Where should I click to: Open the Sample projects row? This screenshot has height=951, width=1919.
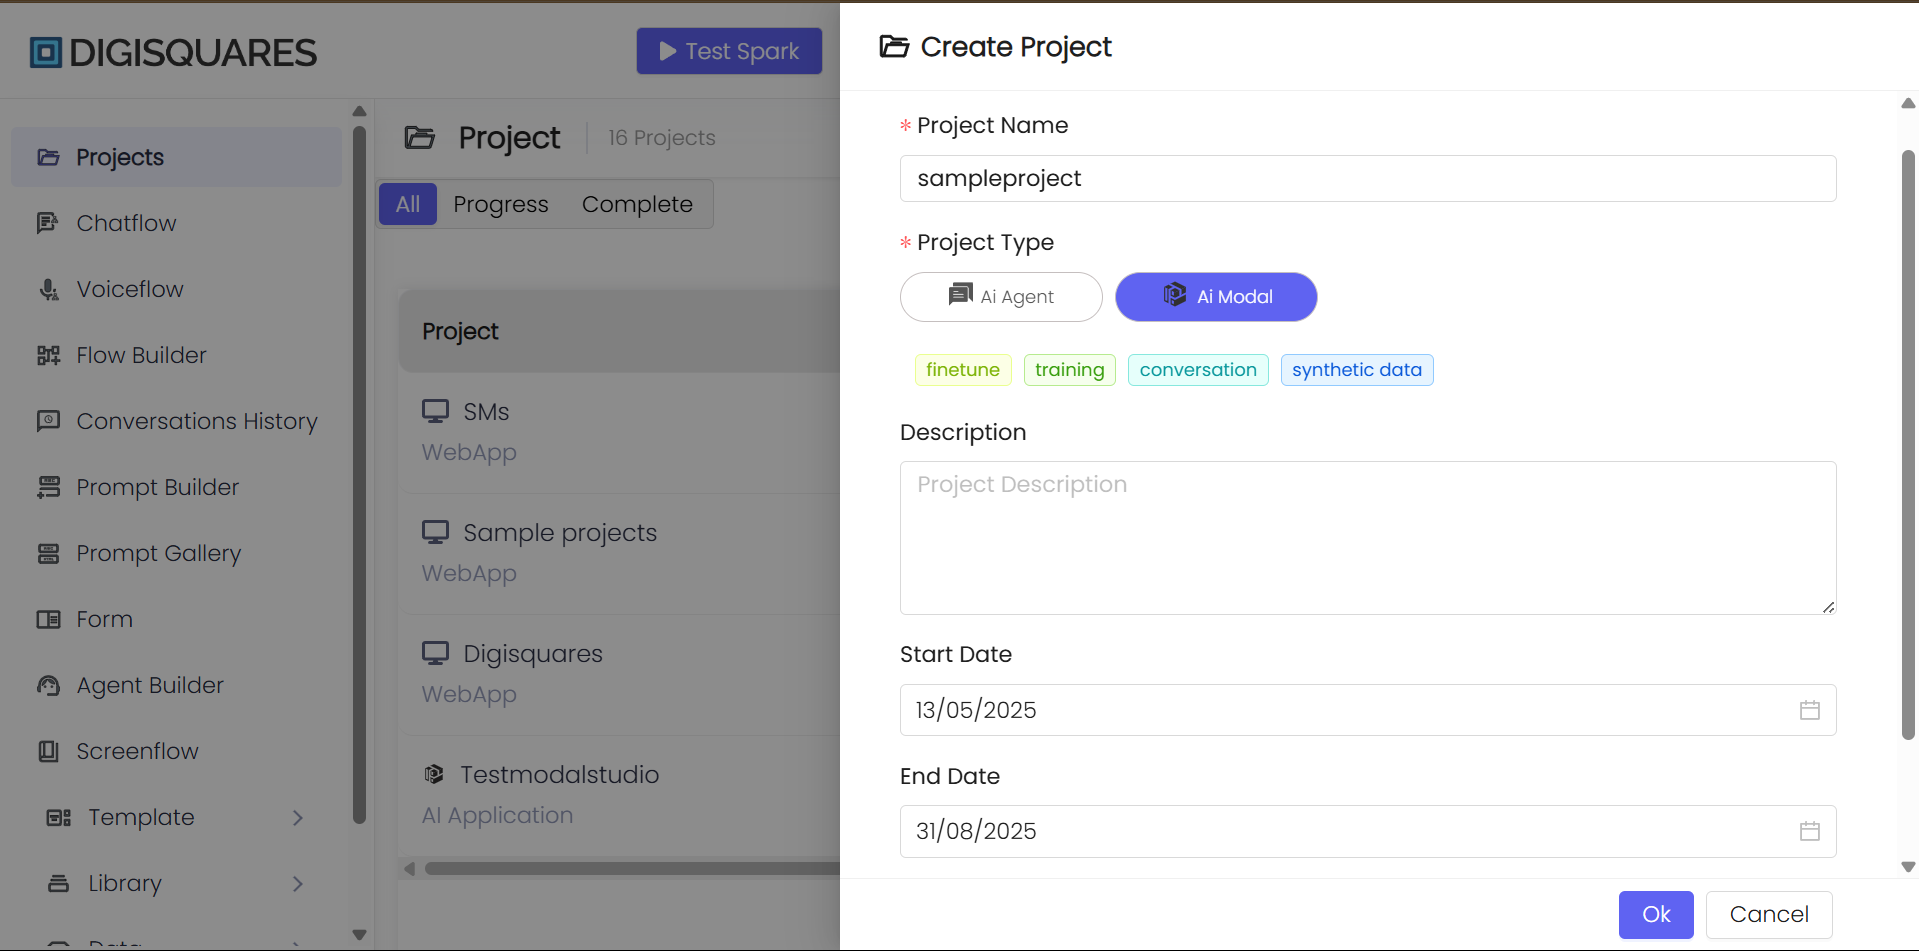click(x=620, y=553)
